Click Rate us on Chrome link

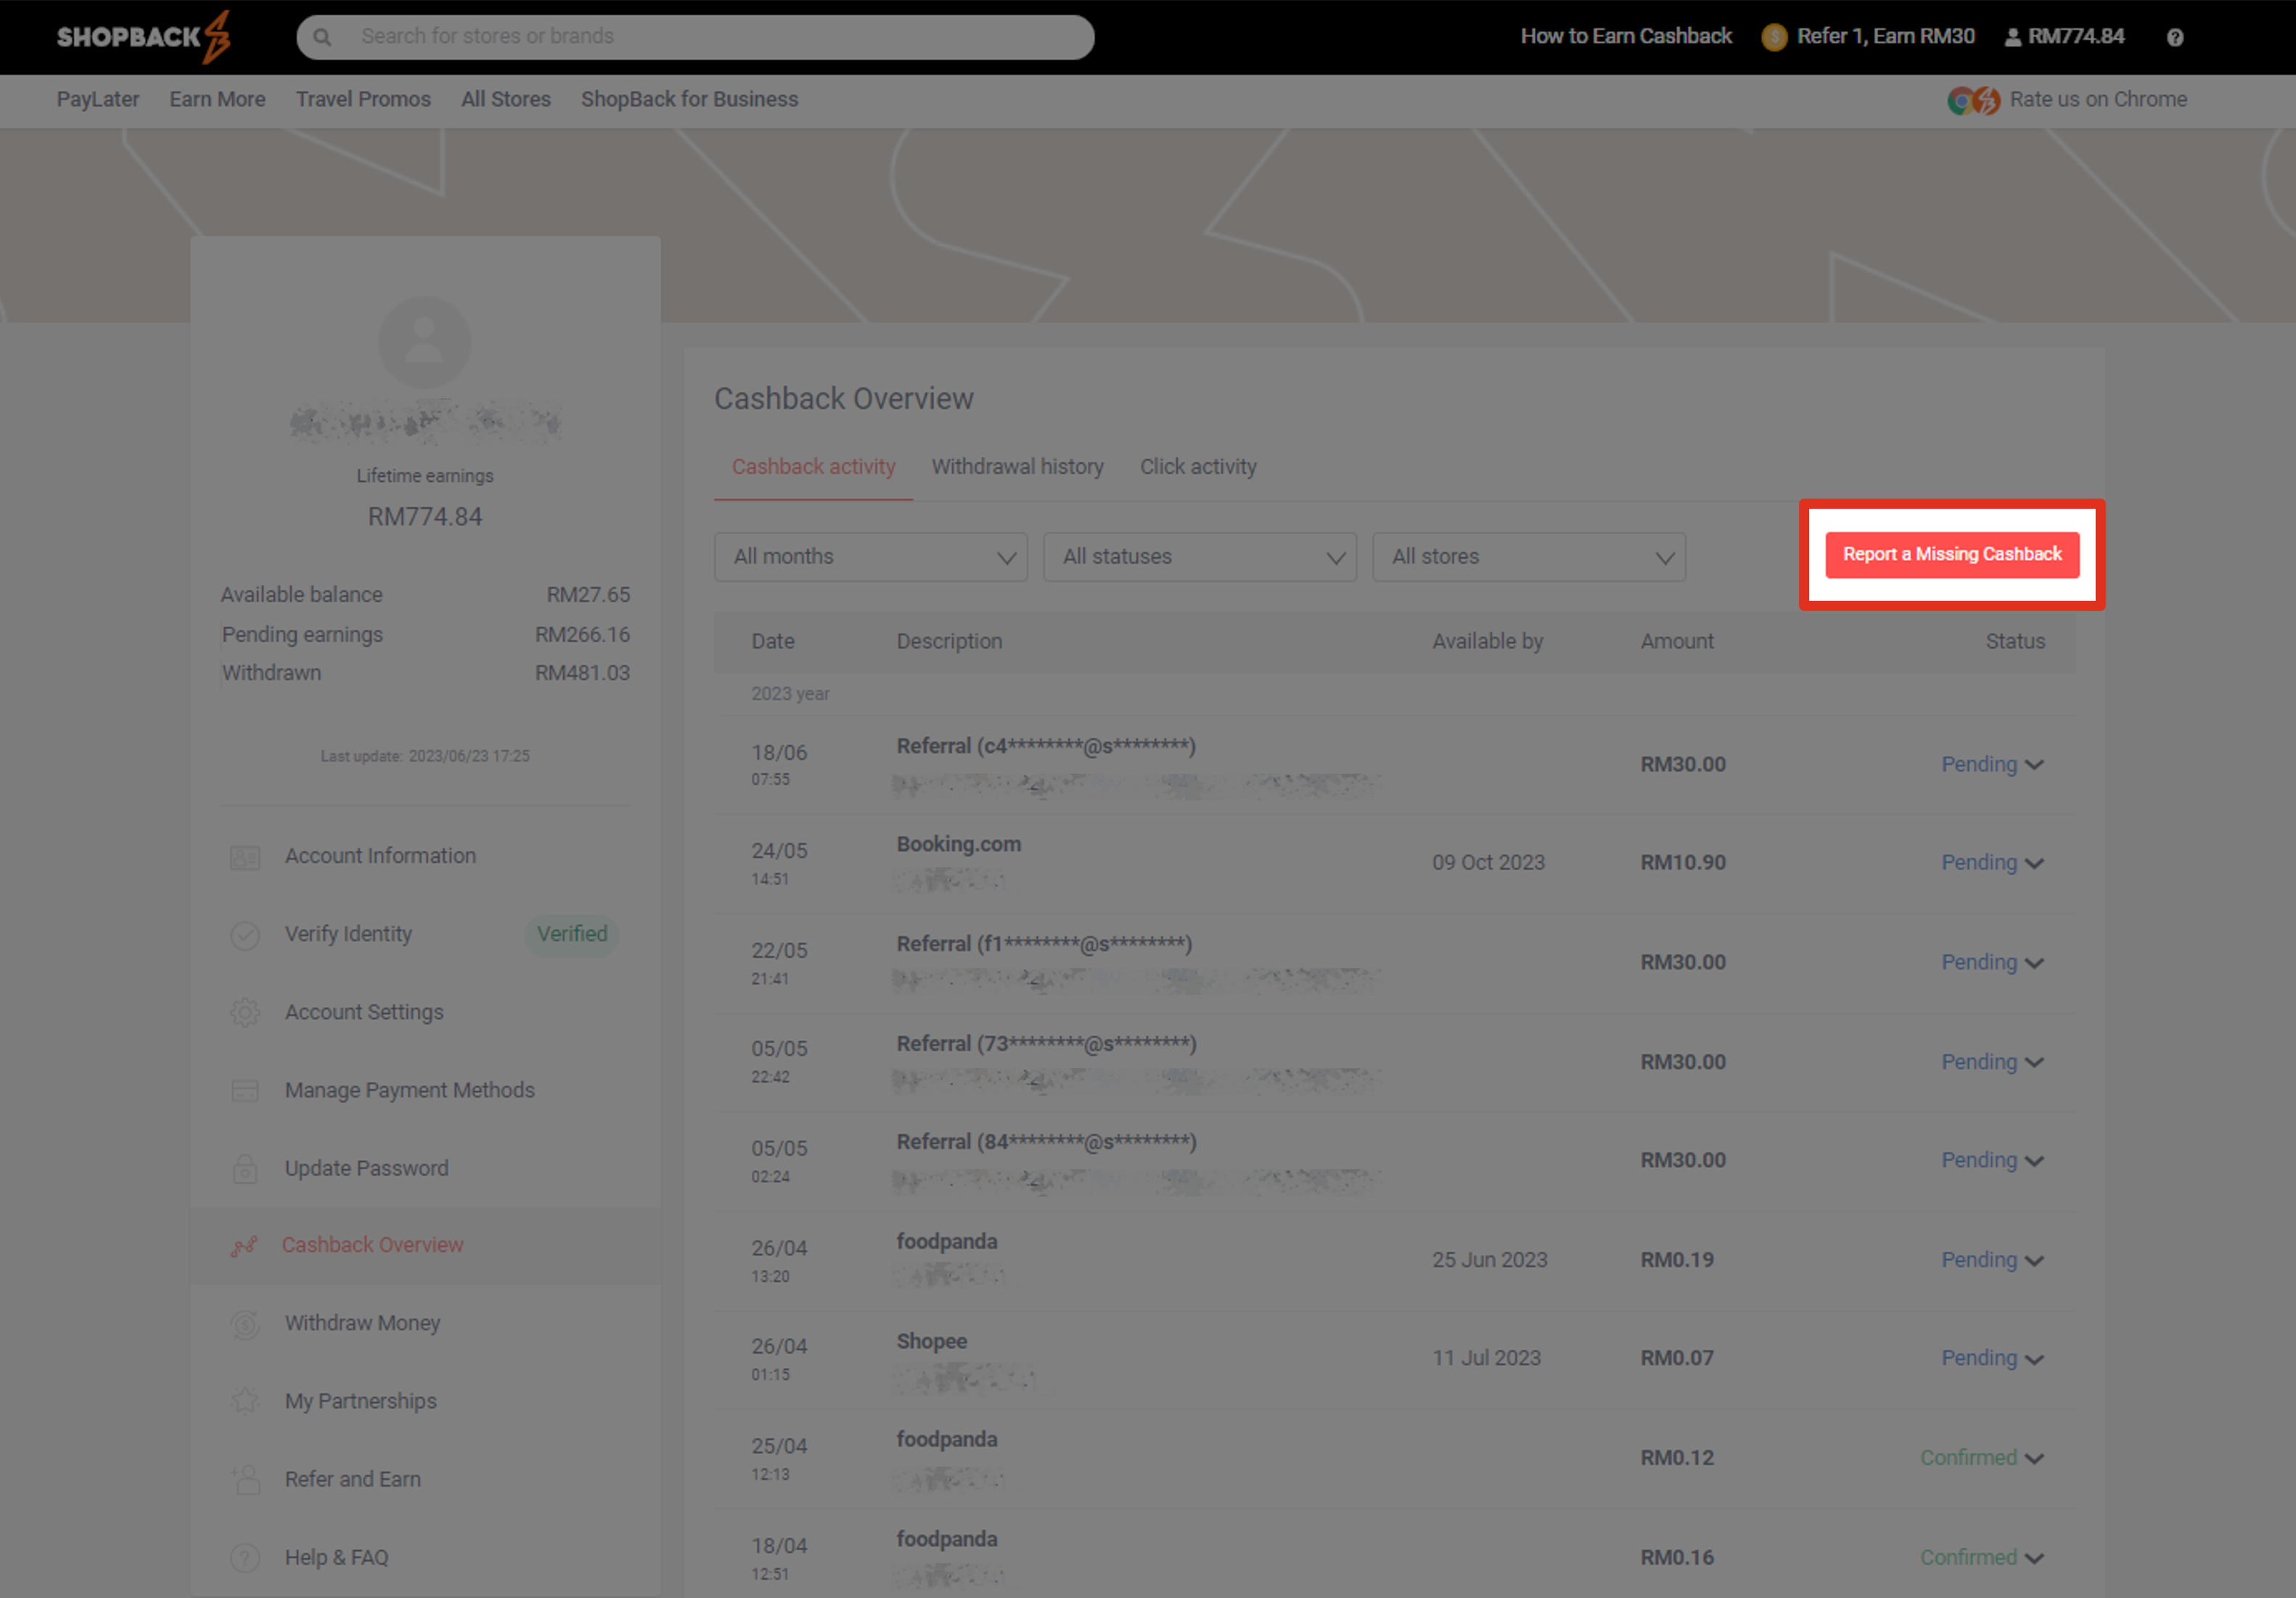2098,99
